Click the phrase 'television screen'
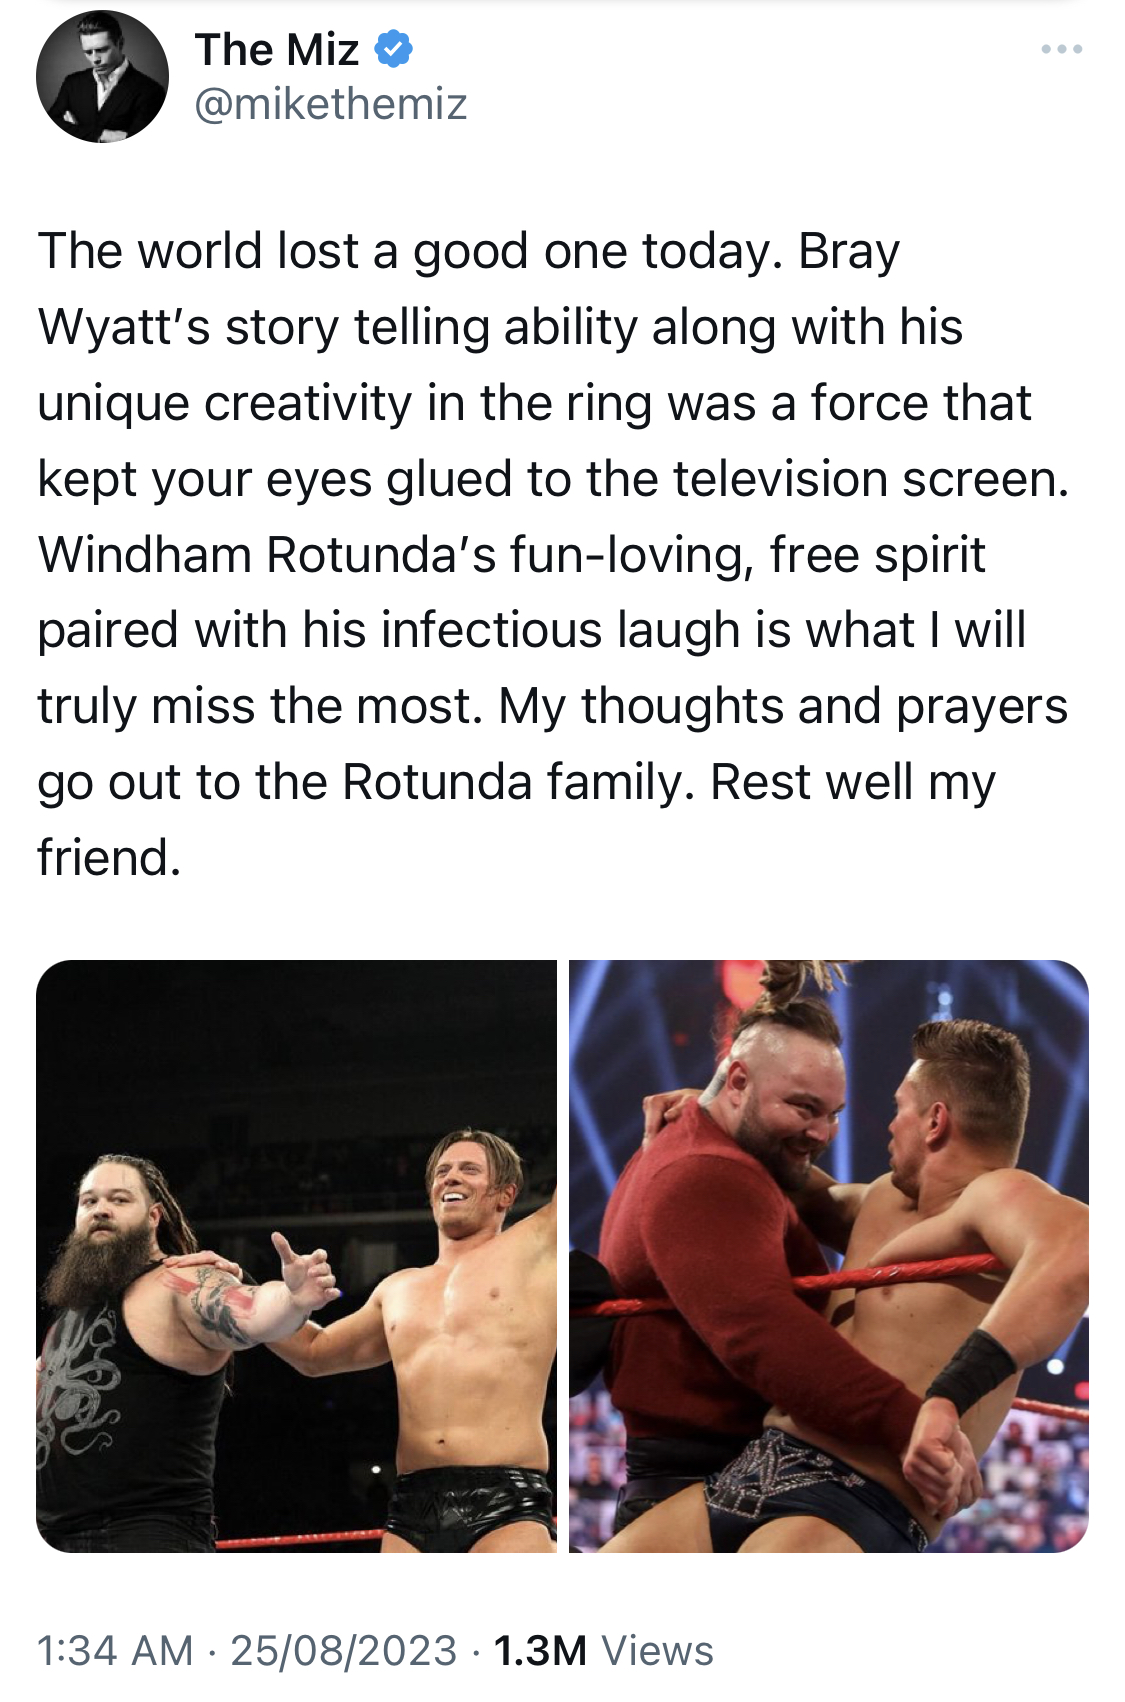Image resolution: width=1125 pixels, height=1702 pixels. click(870, 479)
